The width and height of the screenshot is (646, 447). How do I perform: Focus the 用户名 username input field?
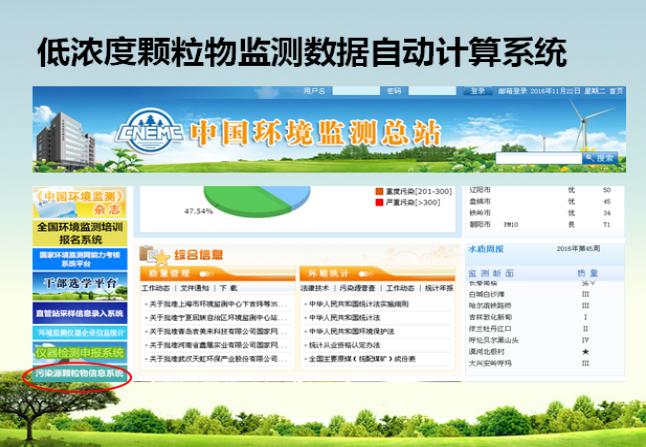356,91
